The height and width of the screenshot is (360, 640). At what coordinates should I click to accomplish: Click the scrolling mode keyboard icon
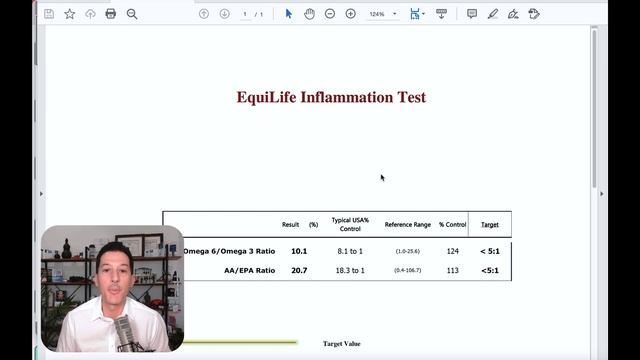[x=441, y=14]
